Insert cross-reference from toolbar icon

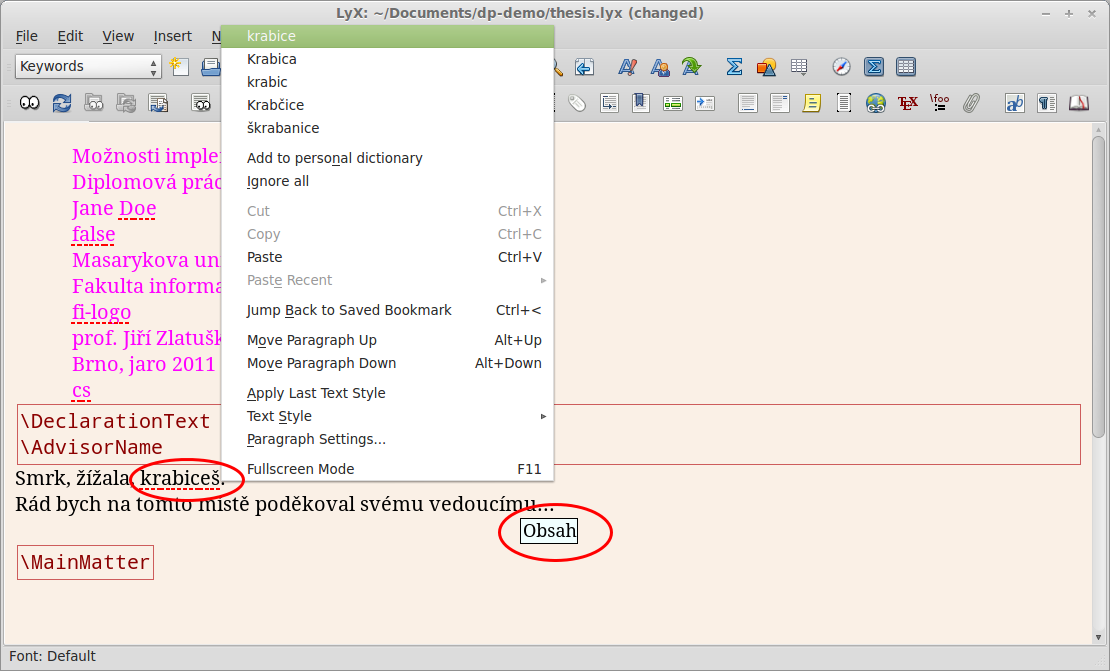(609, 103)
